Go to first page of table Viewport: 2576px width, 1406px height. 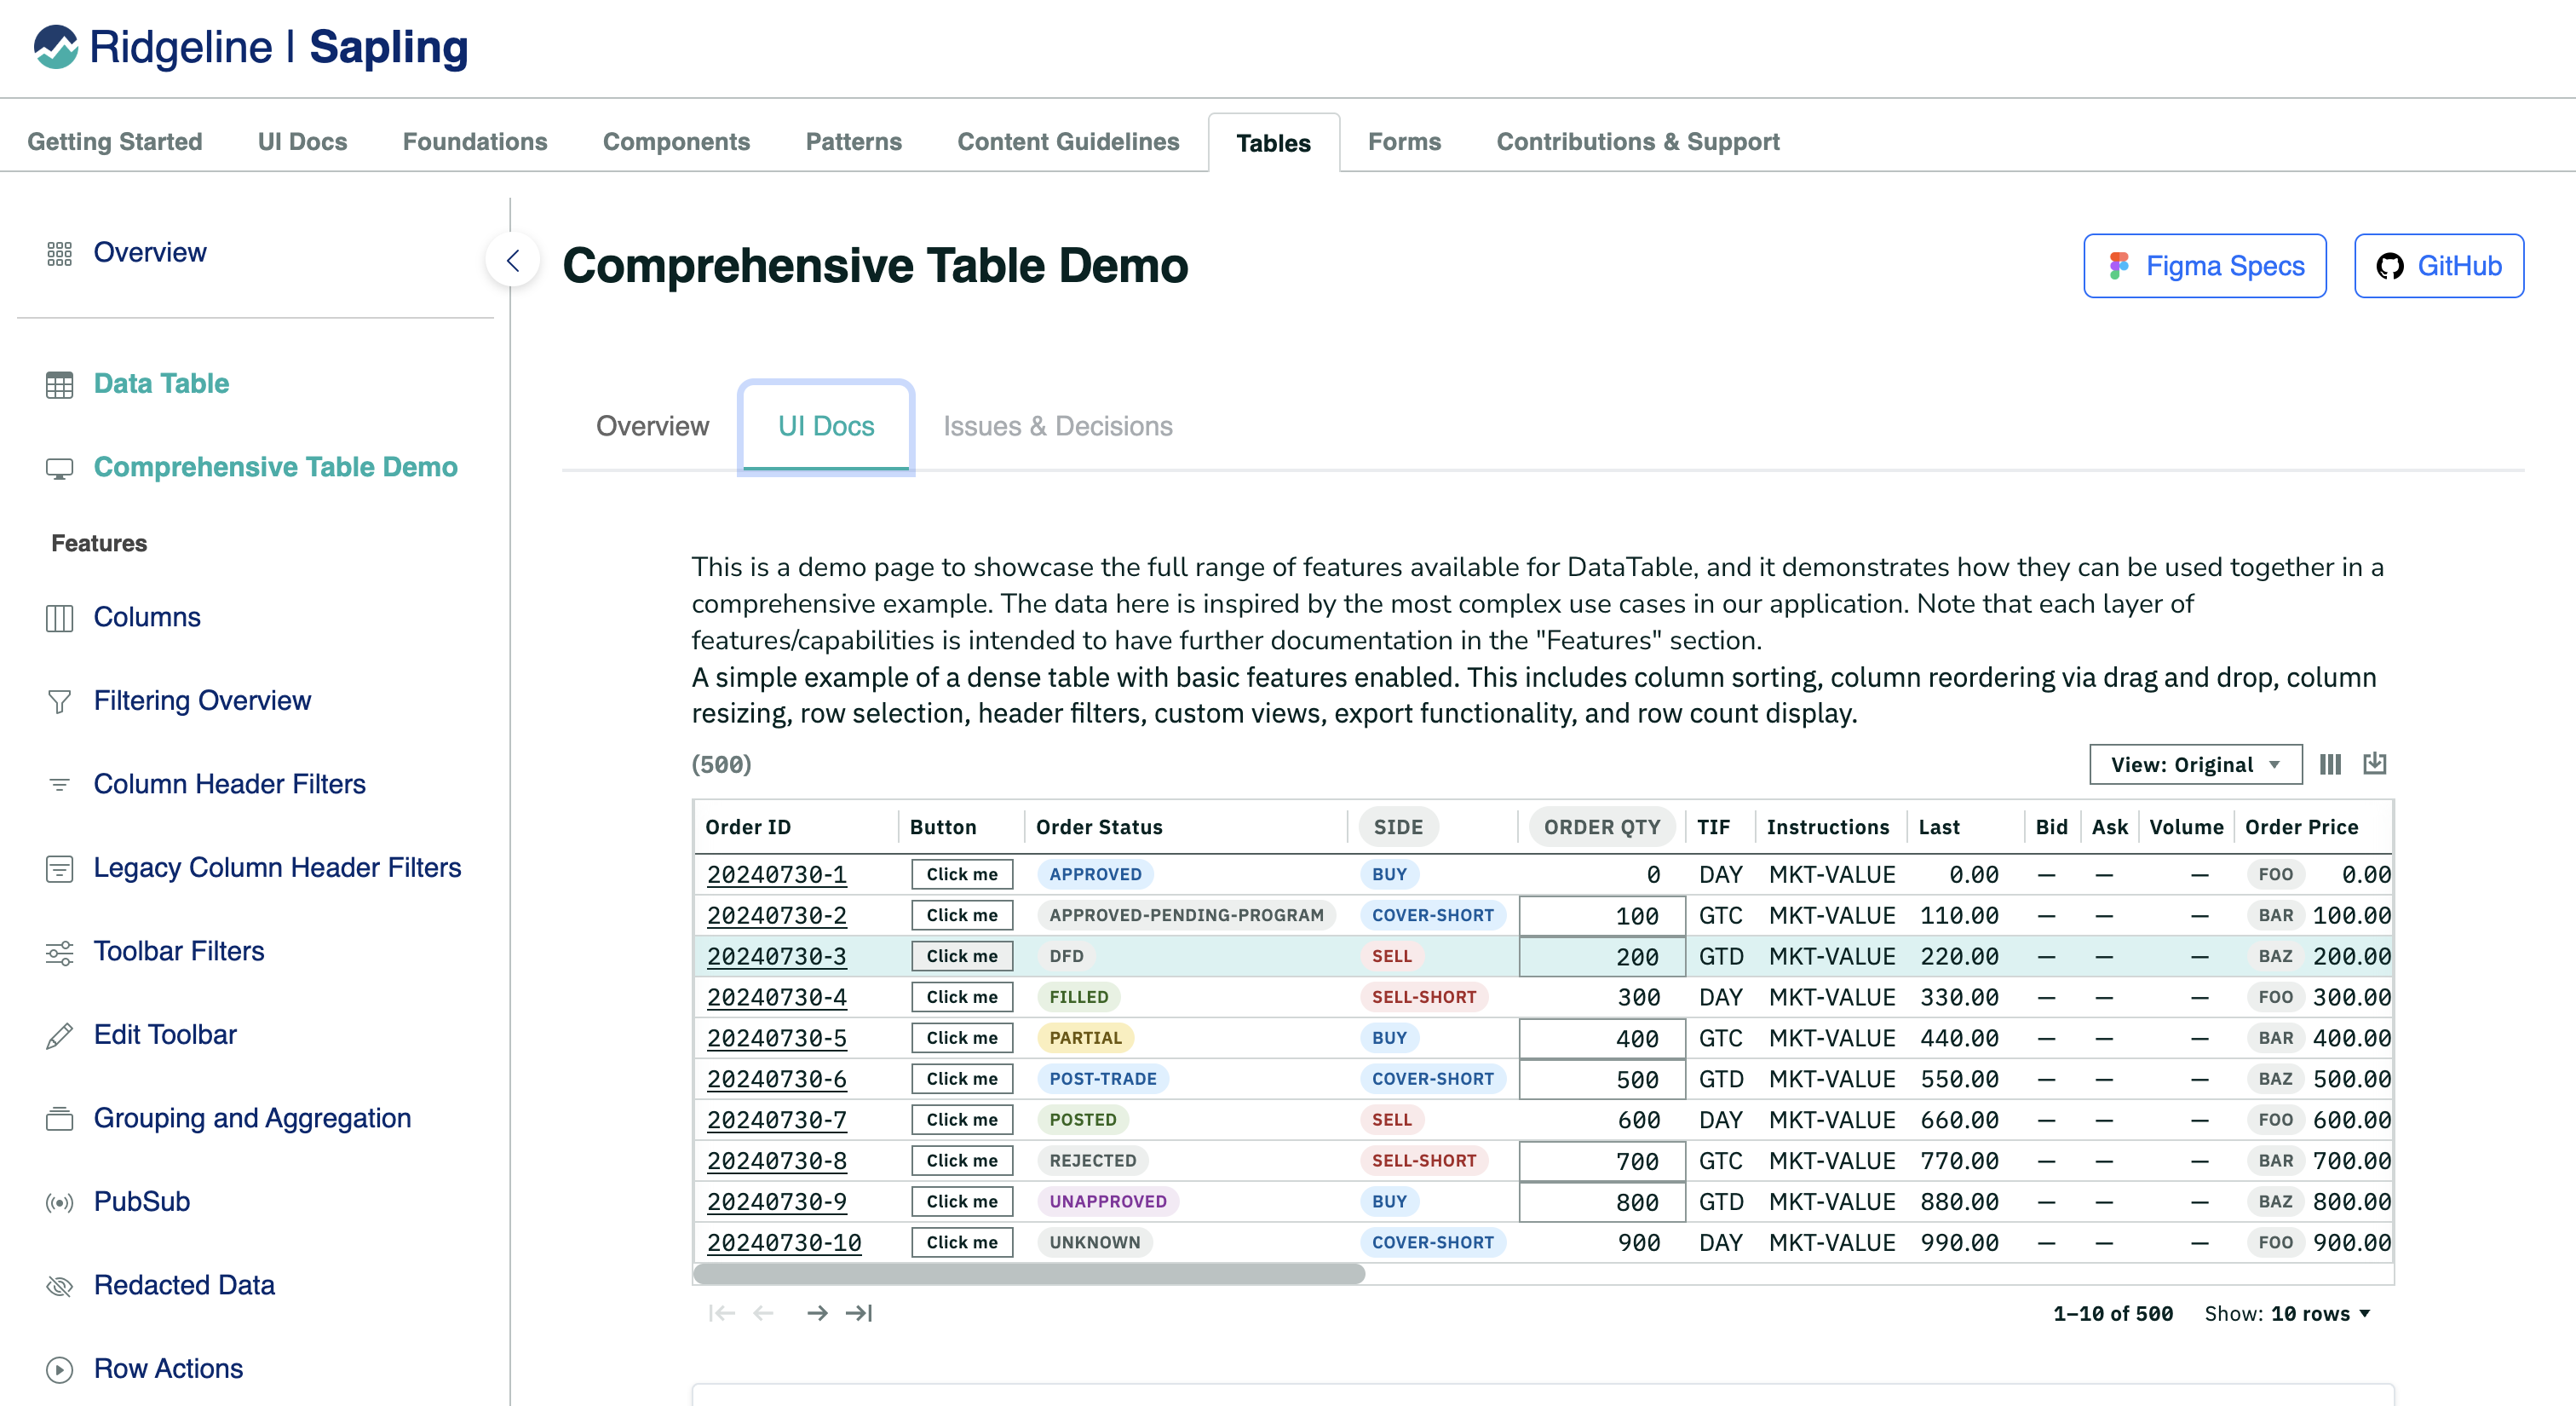click(x=721, y=1313)
